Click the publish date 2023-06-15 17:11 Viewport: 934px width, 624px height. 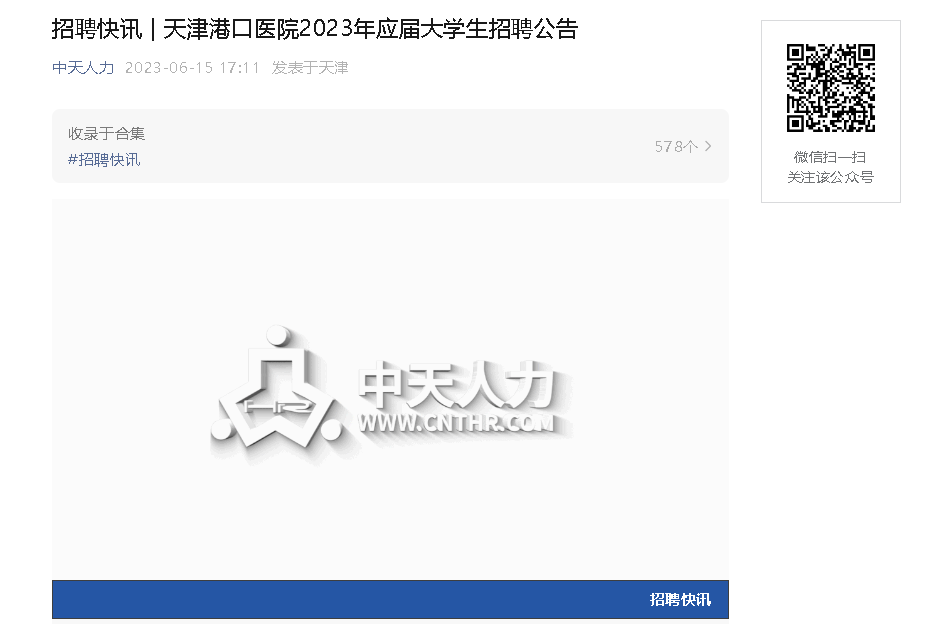pyautogui.click(x=192, y=68)
